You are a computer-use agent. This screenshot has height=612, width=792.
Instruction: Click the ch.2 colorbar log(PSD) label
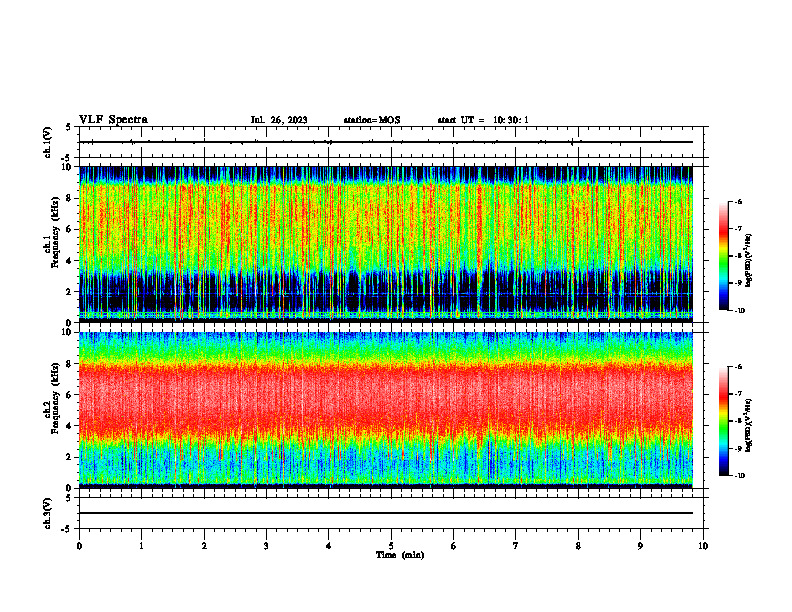pyautogui.click(x=749, y=426)
